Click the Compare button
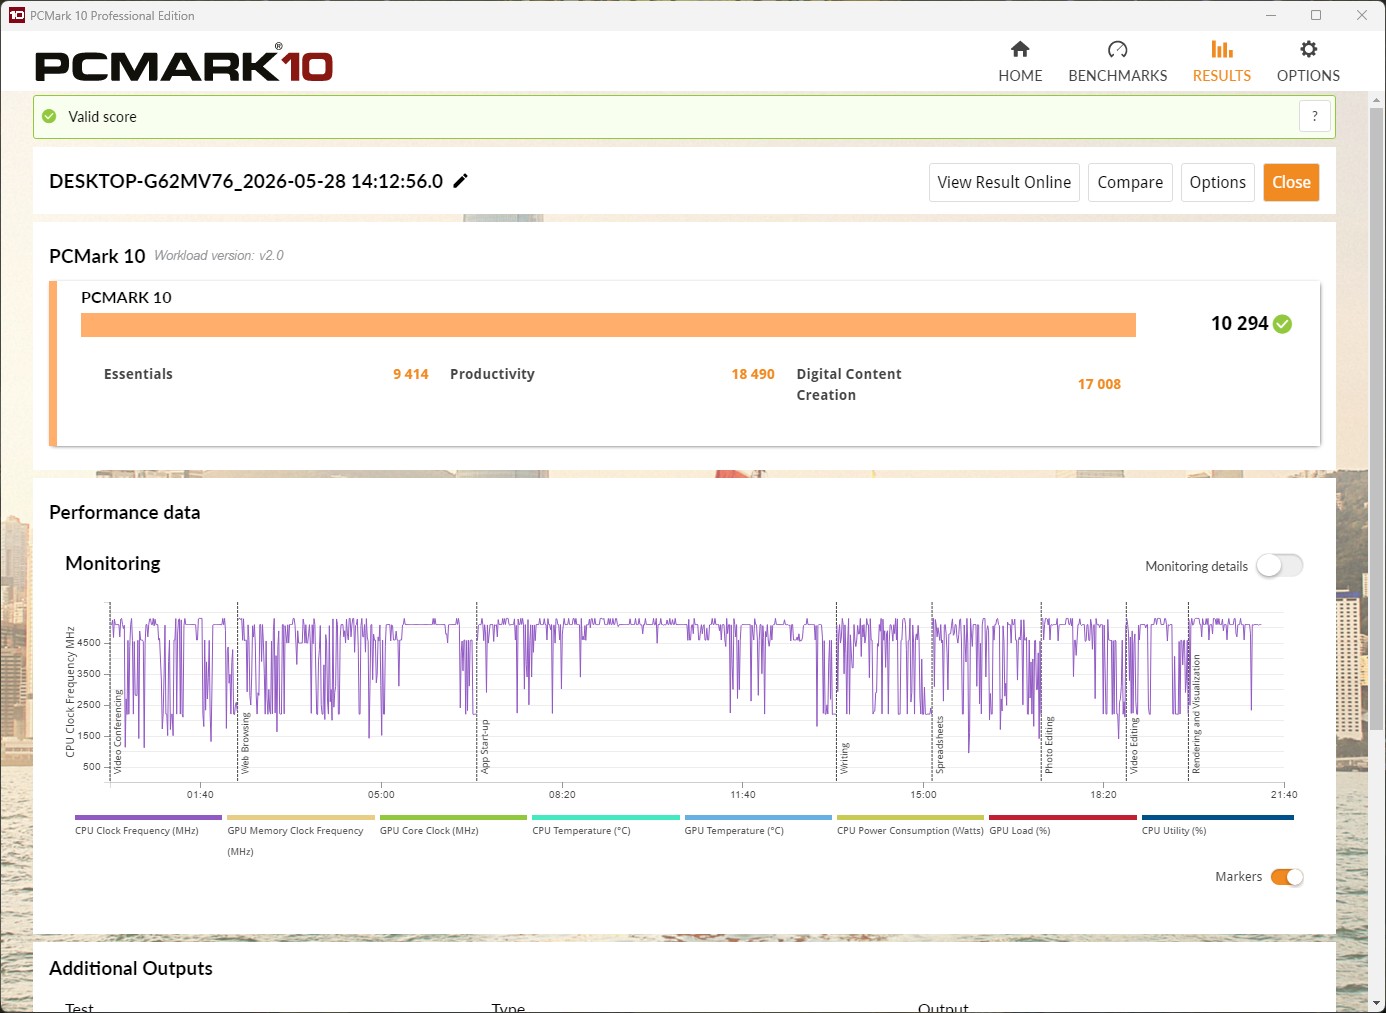The image size is (1386, 1013). pos(1130,182)
